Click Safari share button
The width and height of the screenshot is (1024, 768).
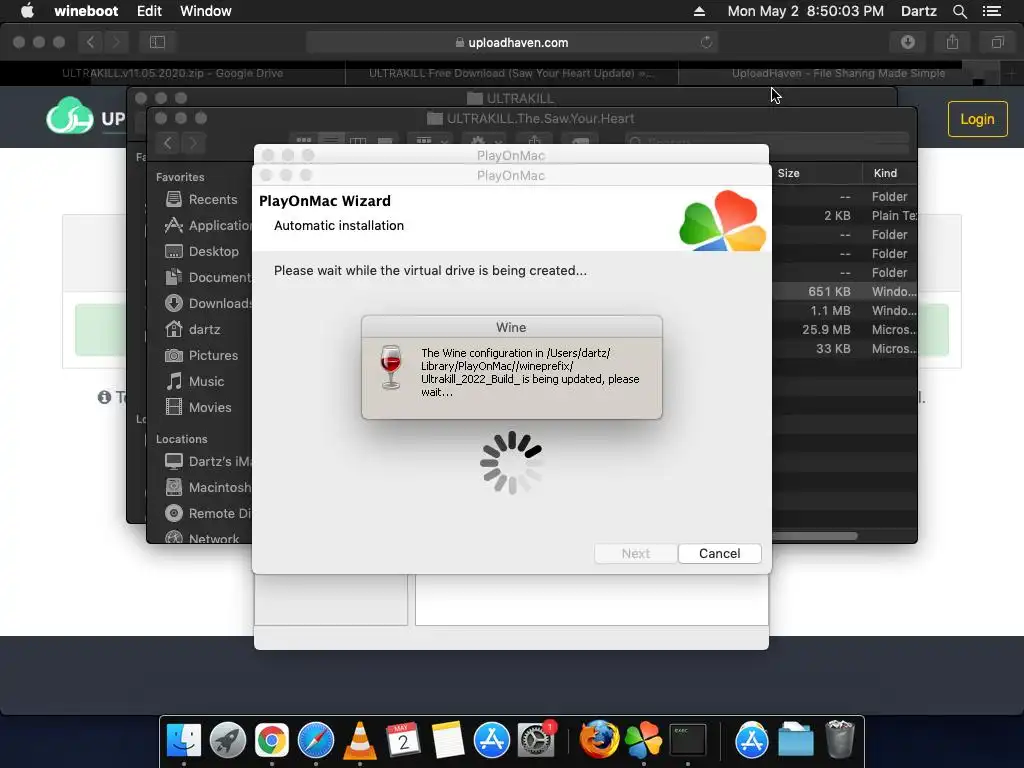pos(953,42)
